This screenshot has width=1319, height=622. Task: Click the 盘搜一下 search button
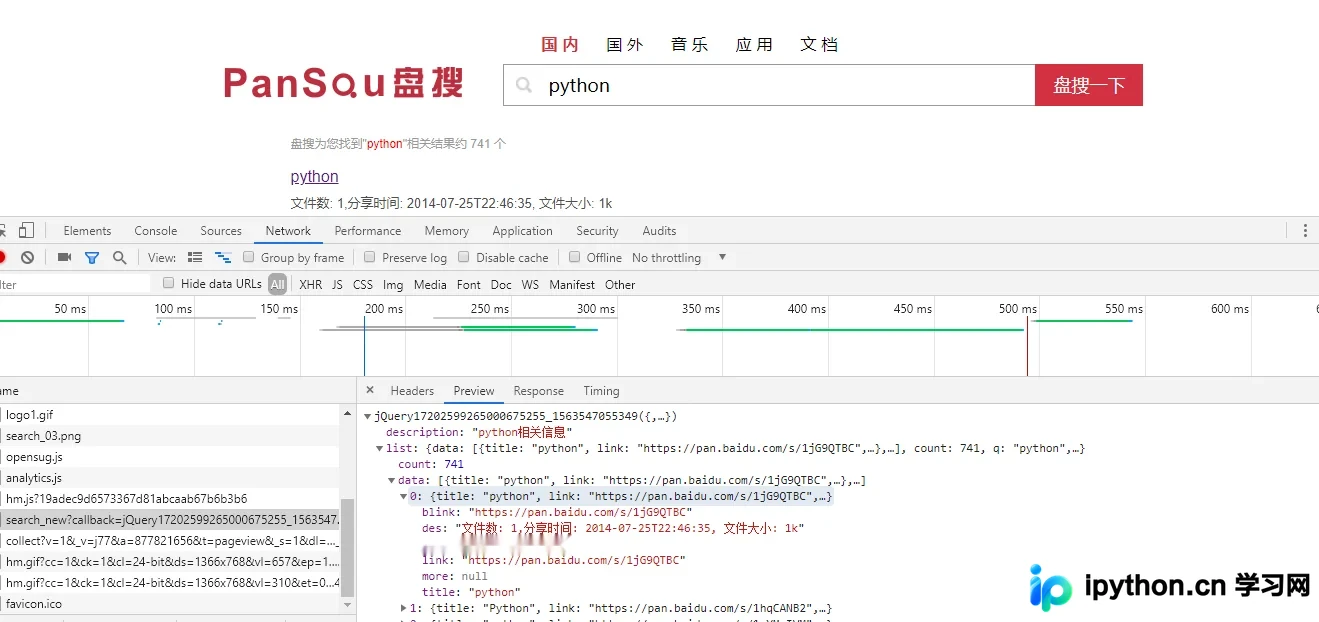[x=1089, y=85]
